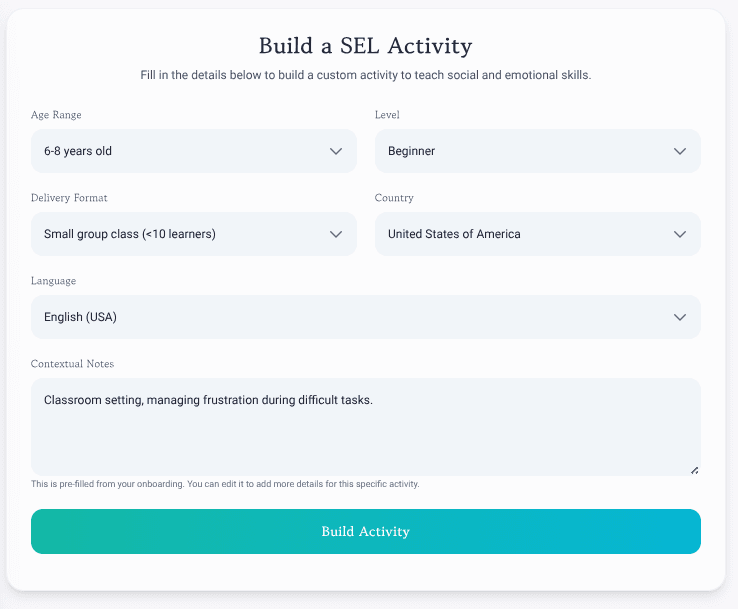Open the Age Range dropdown showing 6-8 years old
738x609 pixels.
tap(194, 151)
